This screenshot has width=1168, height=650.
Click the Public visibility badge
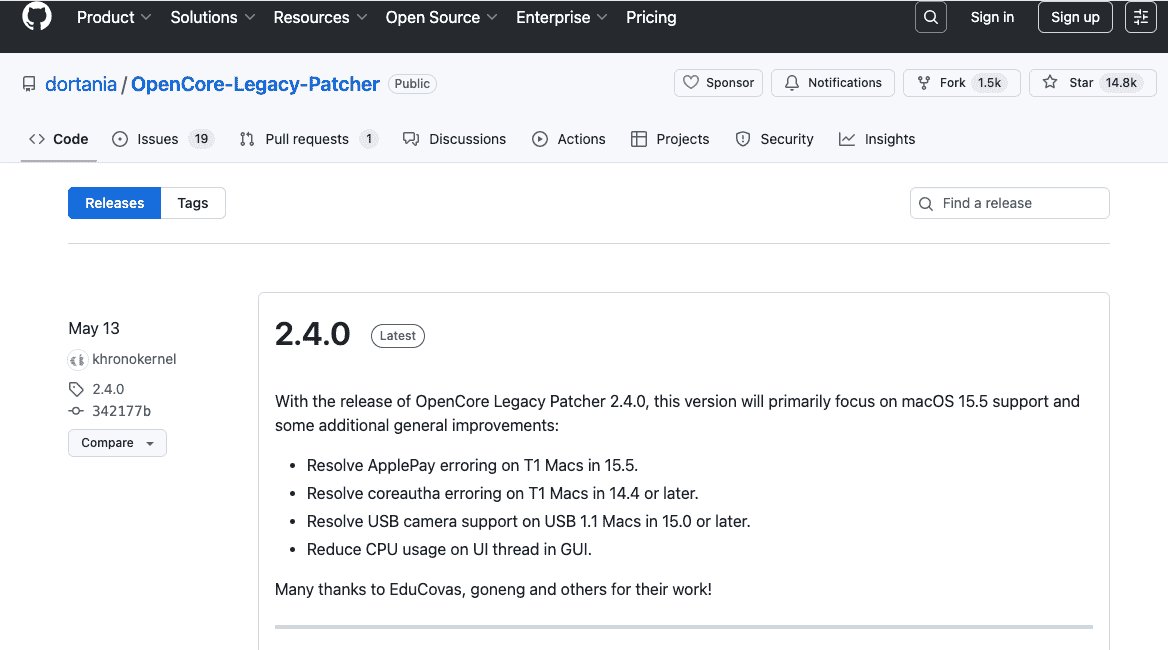pyautogui.click(x=412, y=83)
